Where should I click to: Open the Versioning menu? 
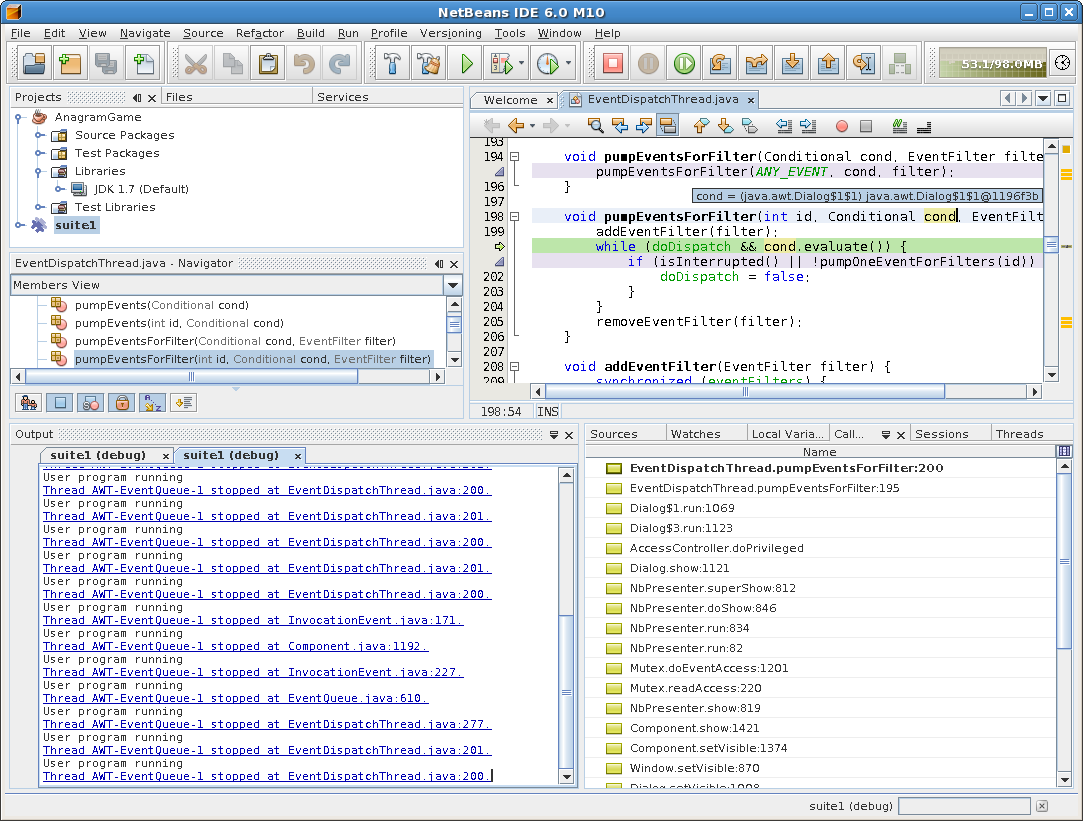click(450, 33)
